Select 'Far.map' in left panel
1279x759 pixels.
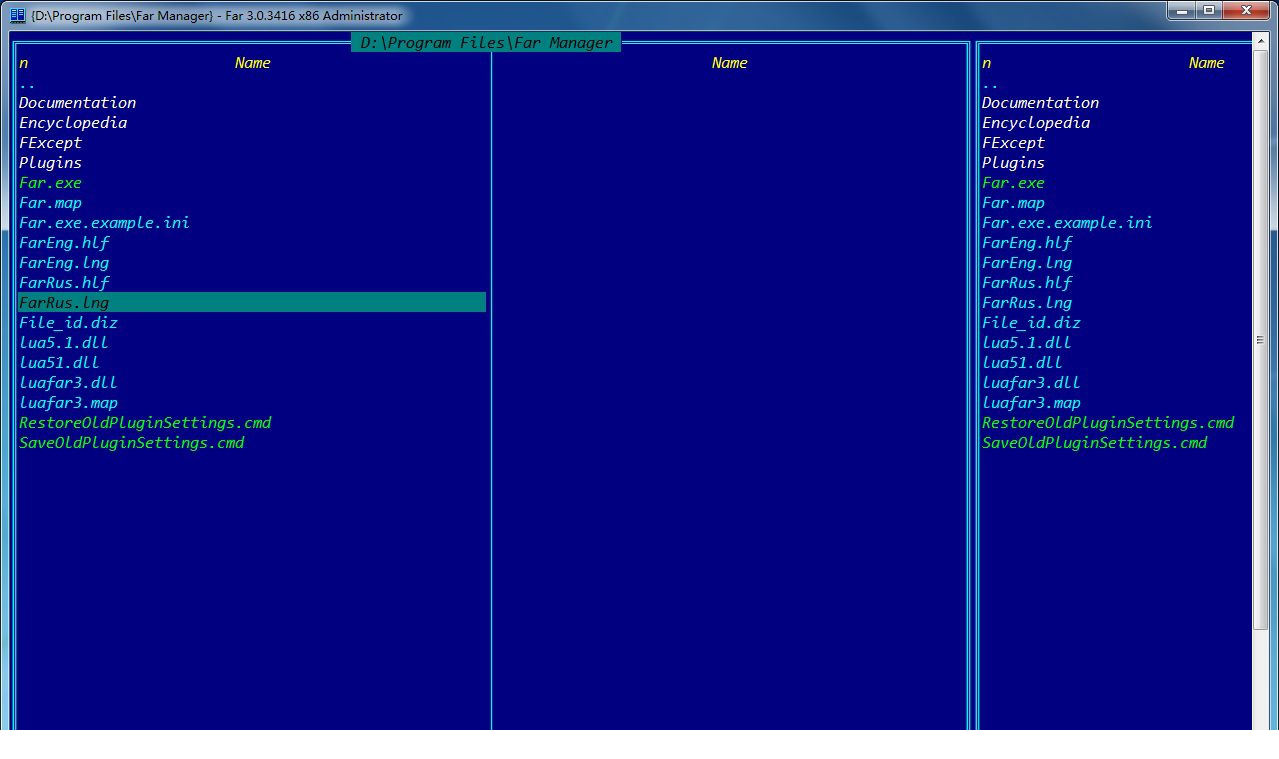click(50, 203)
